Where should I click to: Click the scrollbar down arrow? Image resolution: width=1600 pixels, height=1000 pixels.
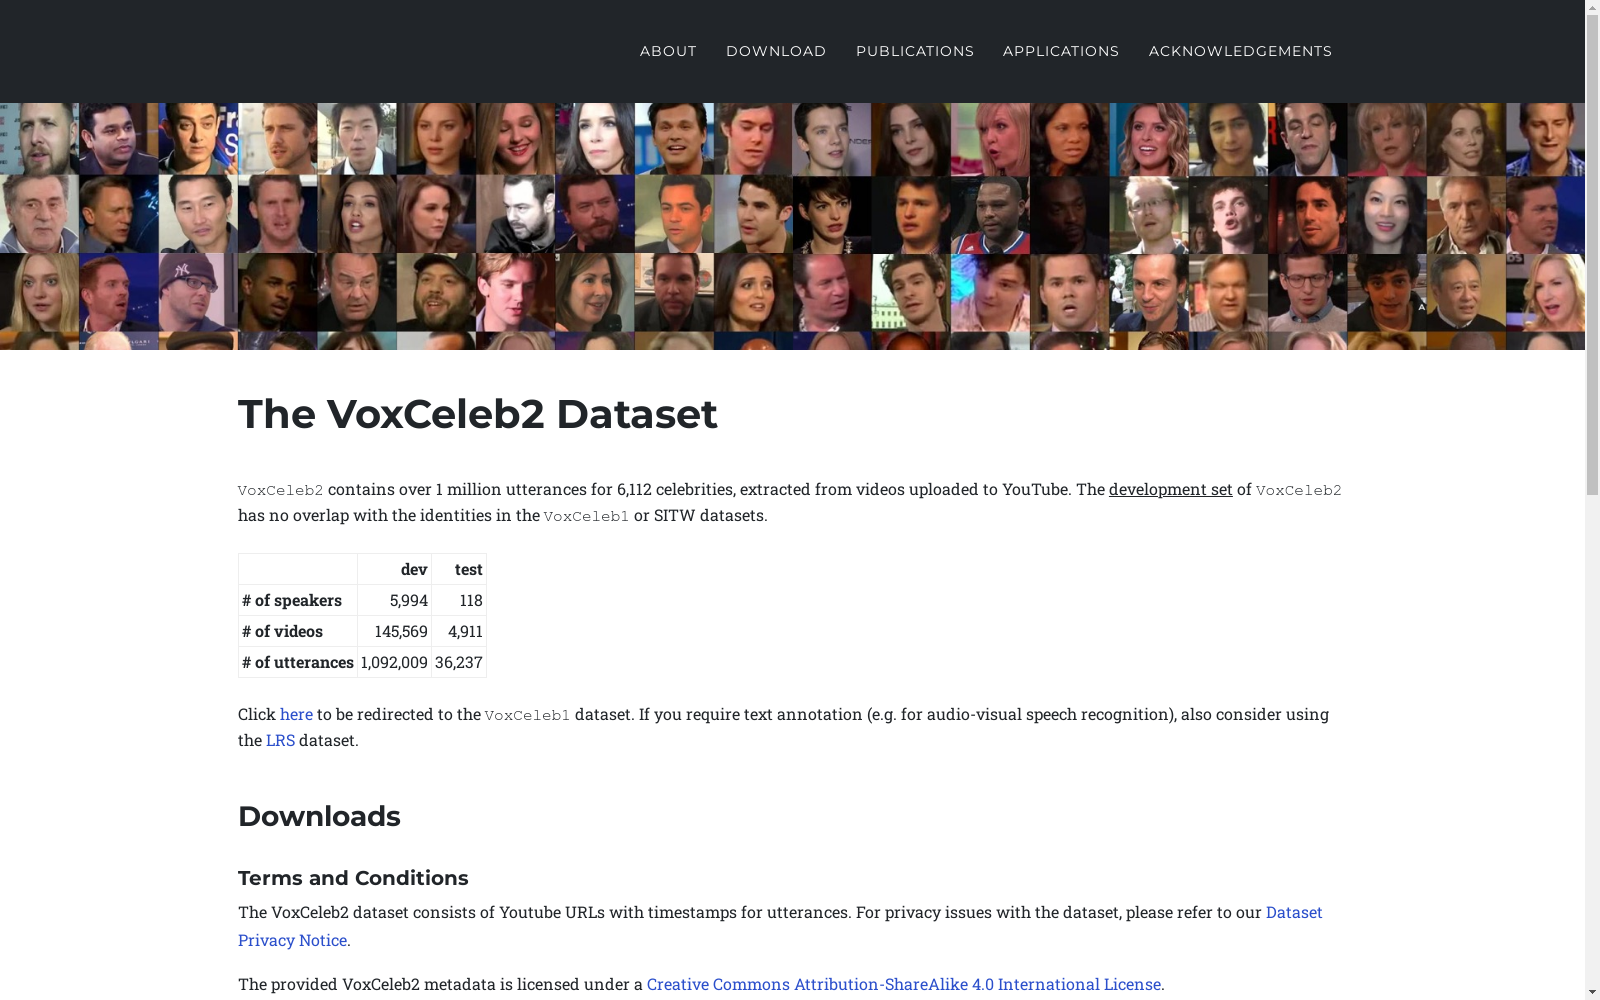(x=1592, y=992)
